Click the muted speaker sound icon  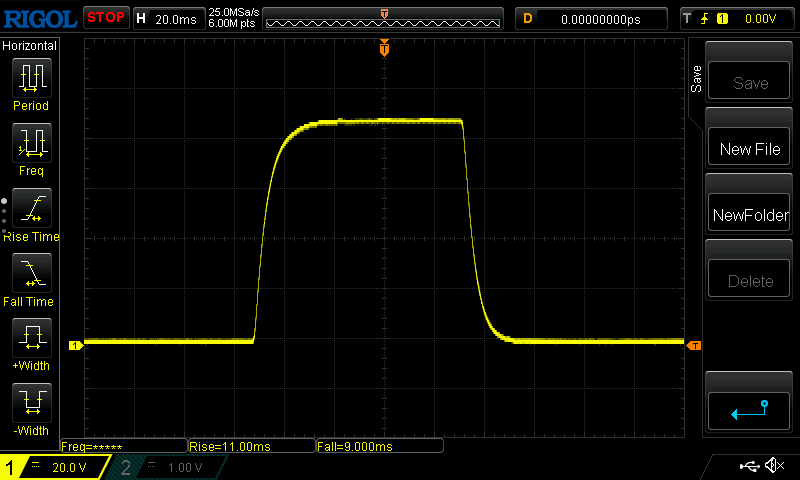point(774,465)
